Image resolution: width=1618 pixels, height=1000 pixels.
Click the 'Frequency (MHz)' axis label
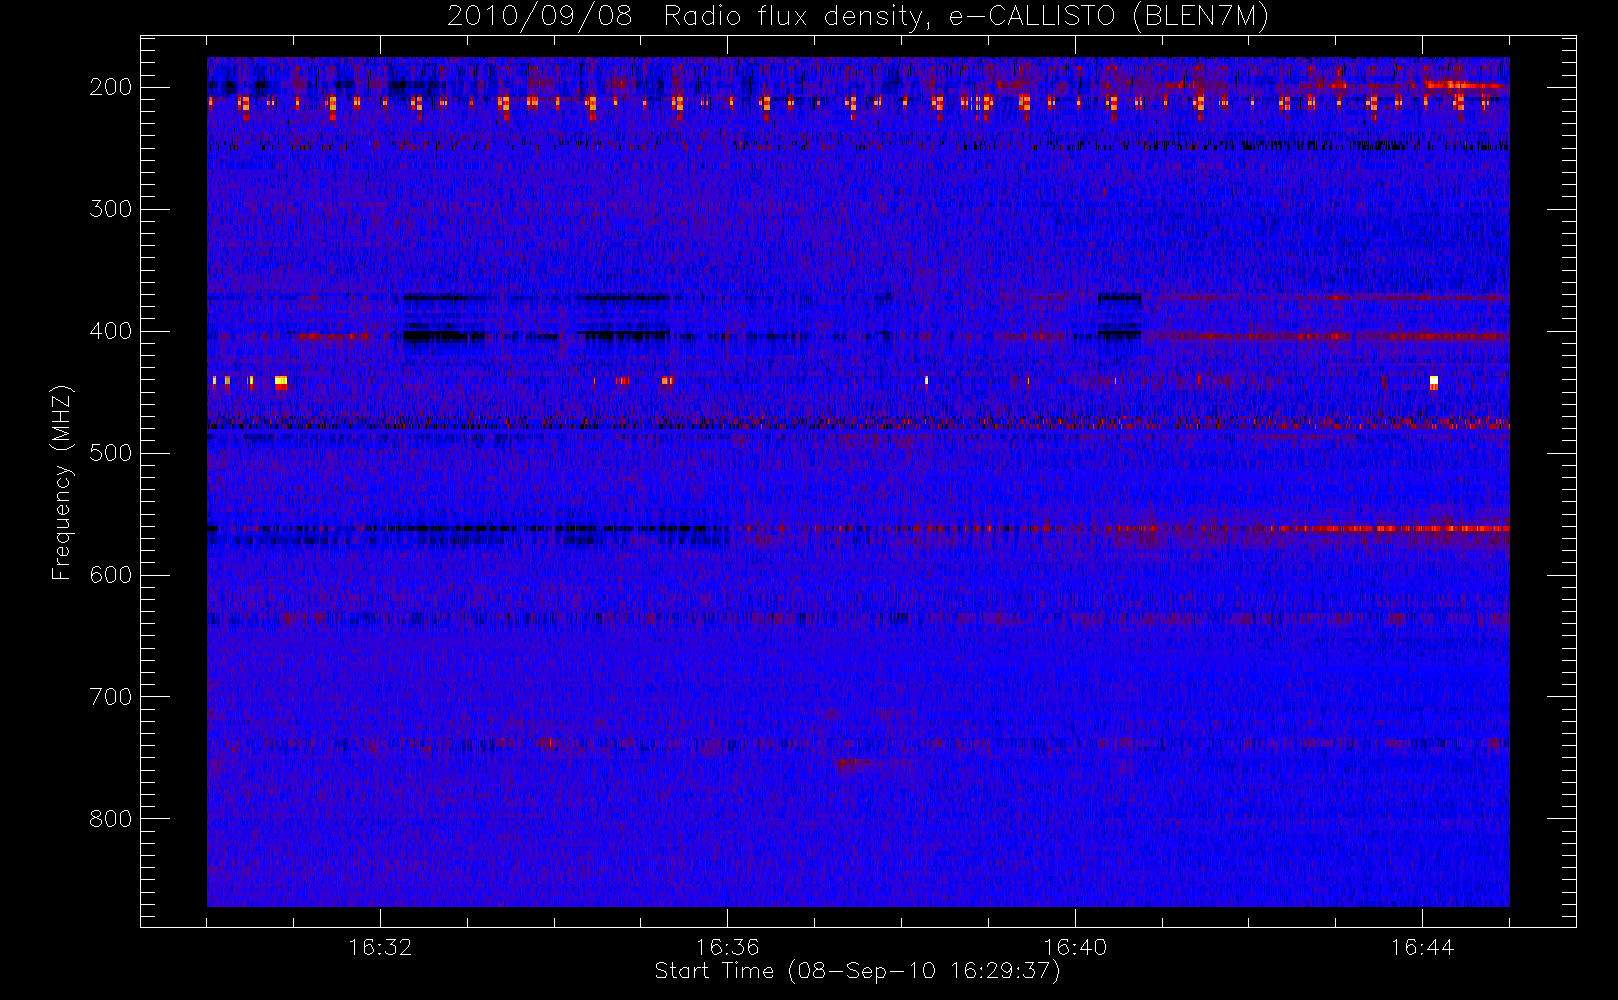coord(62,482)
